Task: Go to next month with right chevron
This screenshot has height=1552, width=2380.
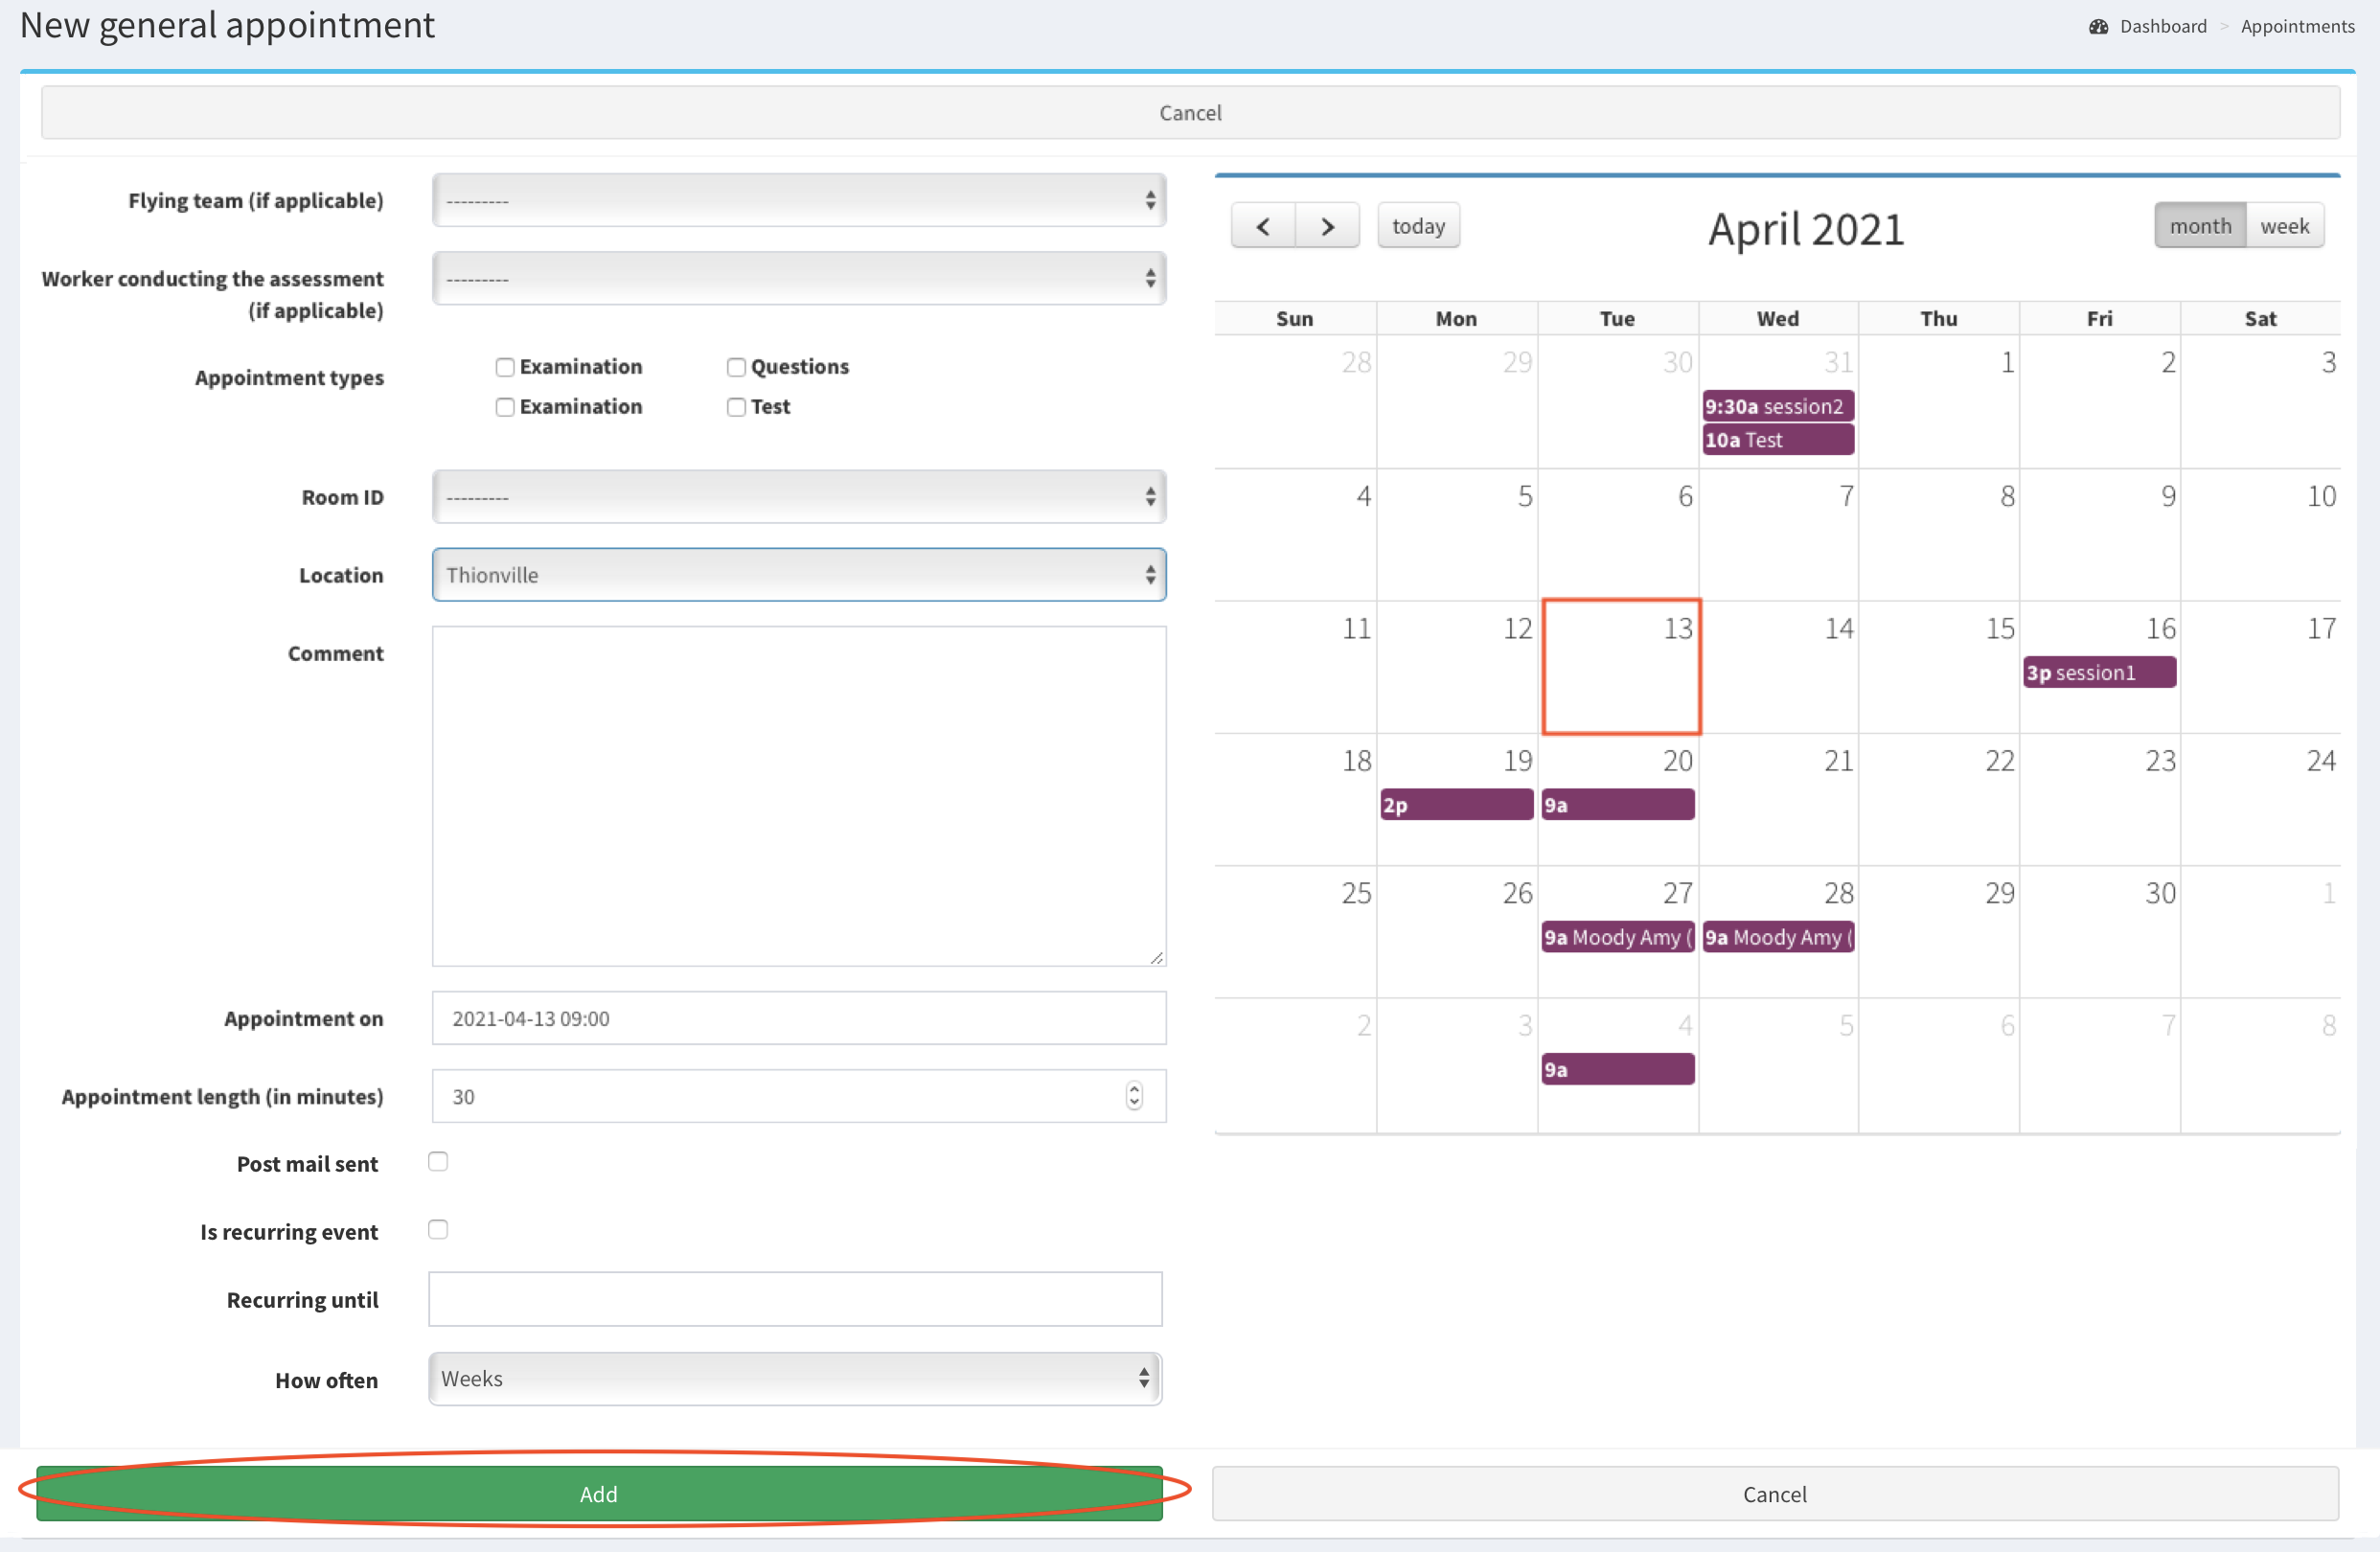Action: 1327,226
